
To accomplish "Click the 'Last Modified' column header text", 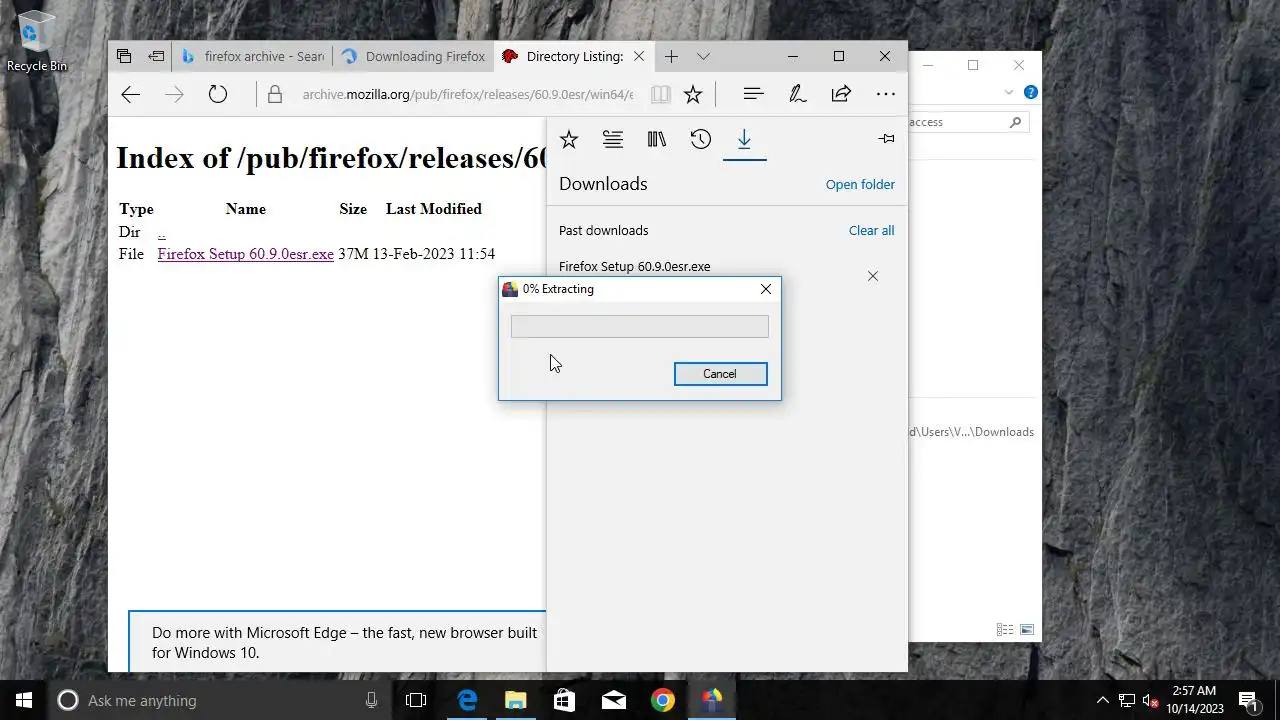I will (434, 209).
